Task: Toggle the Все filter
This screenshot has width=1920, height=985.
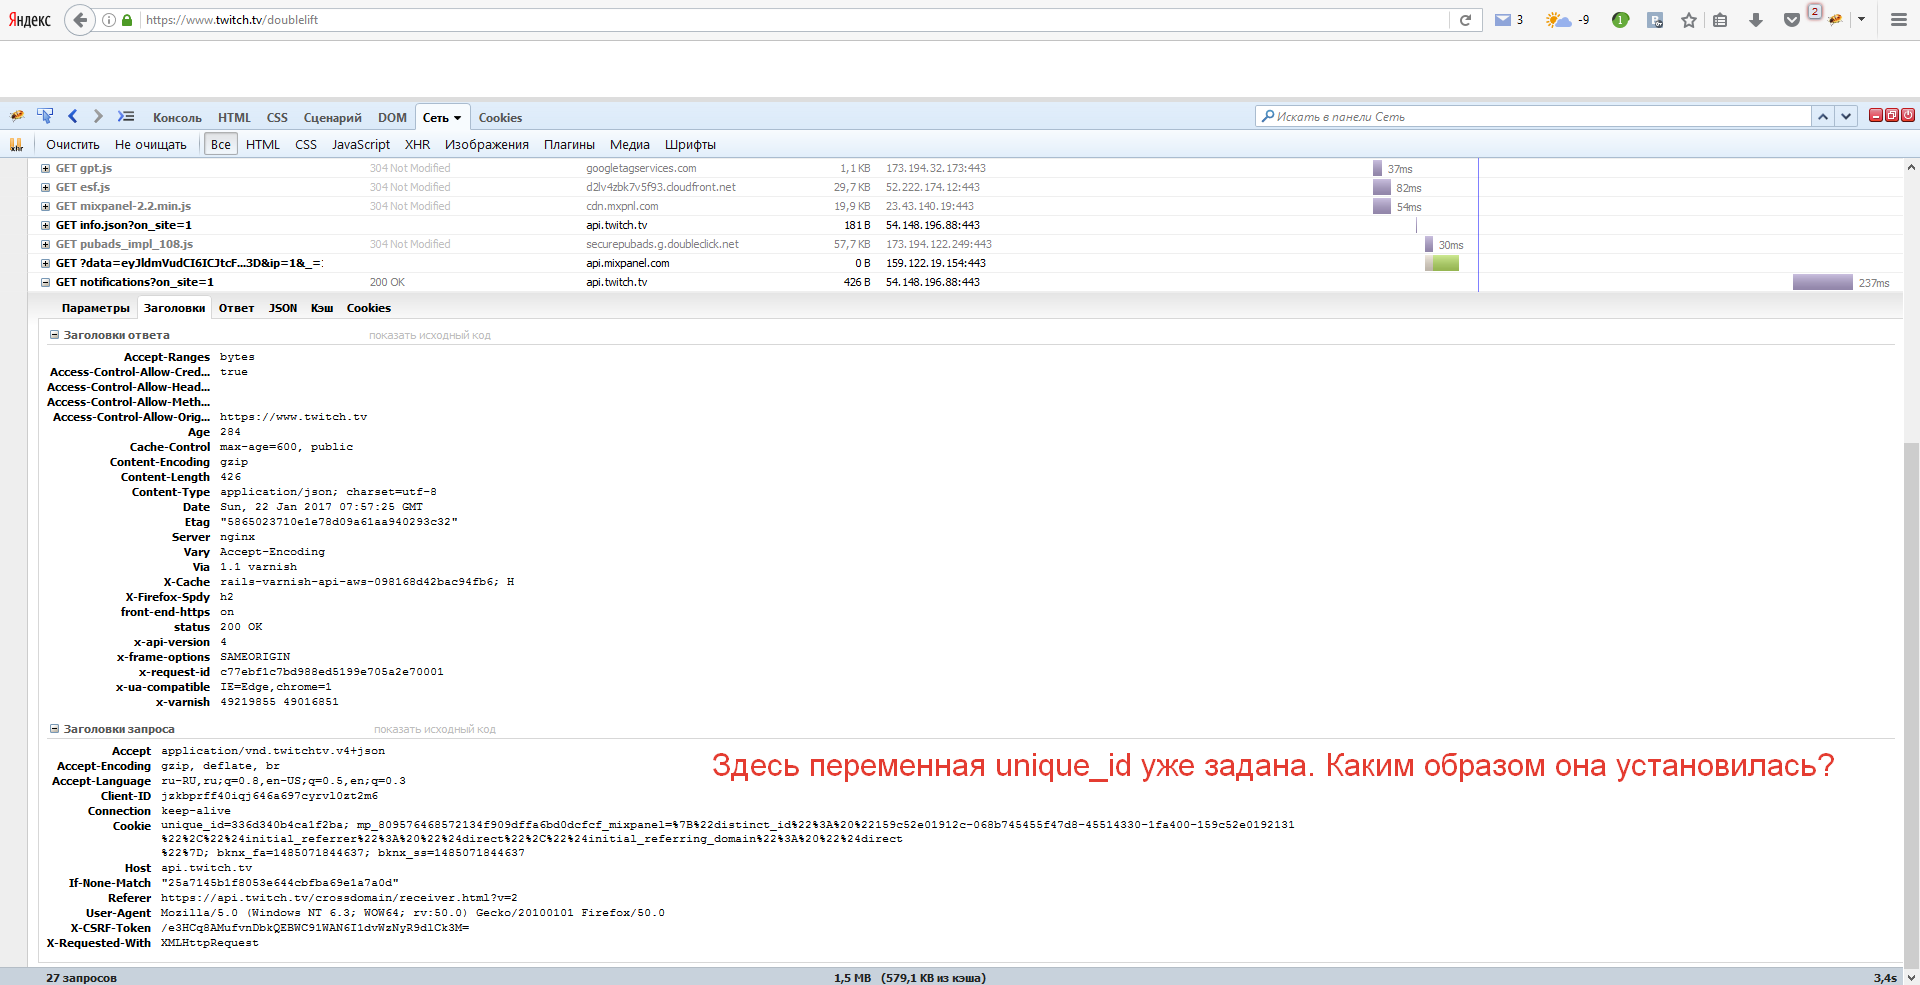Action: click(221, 145)
